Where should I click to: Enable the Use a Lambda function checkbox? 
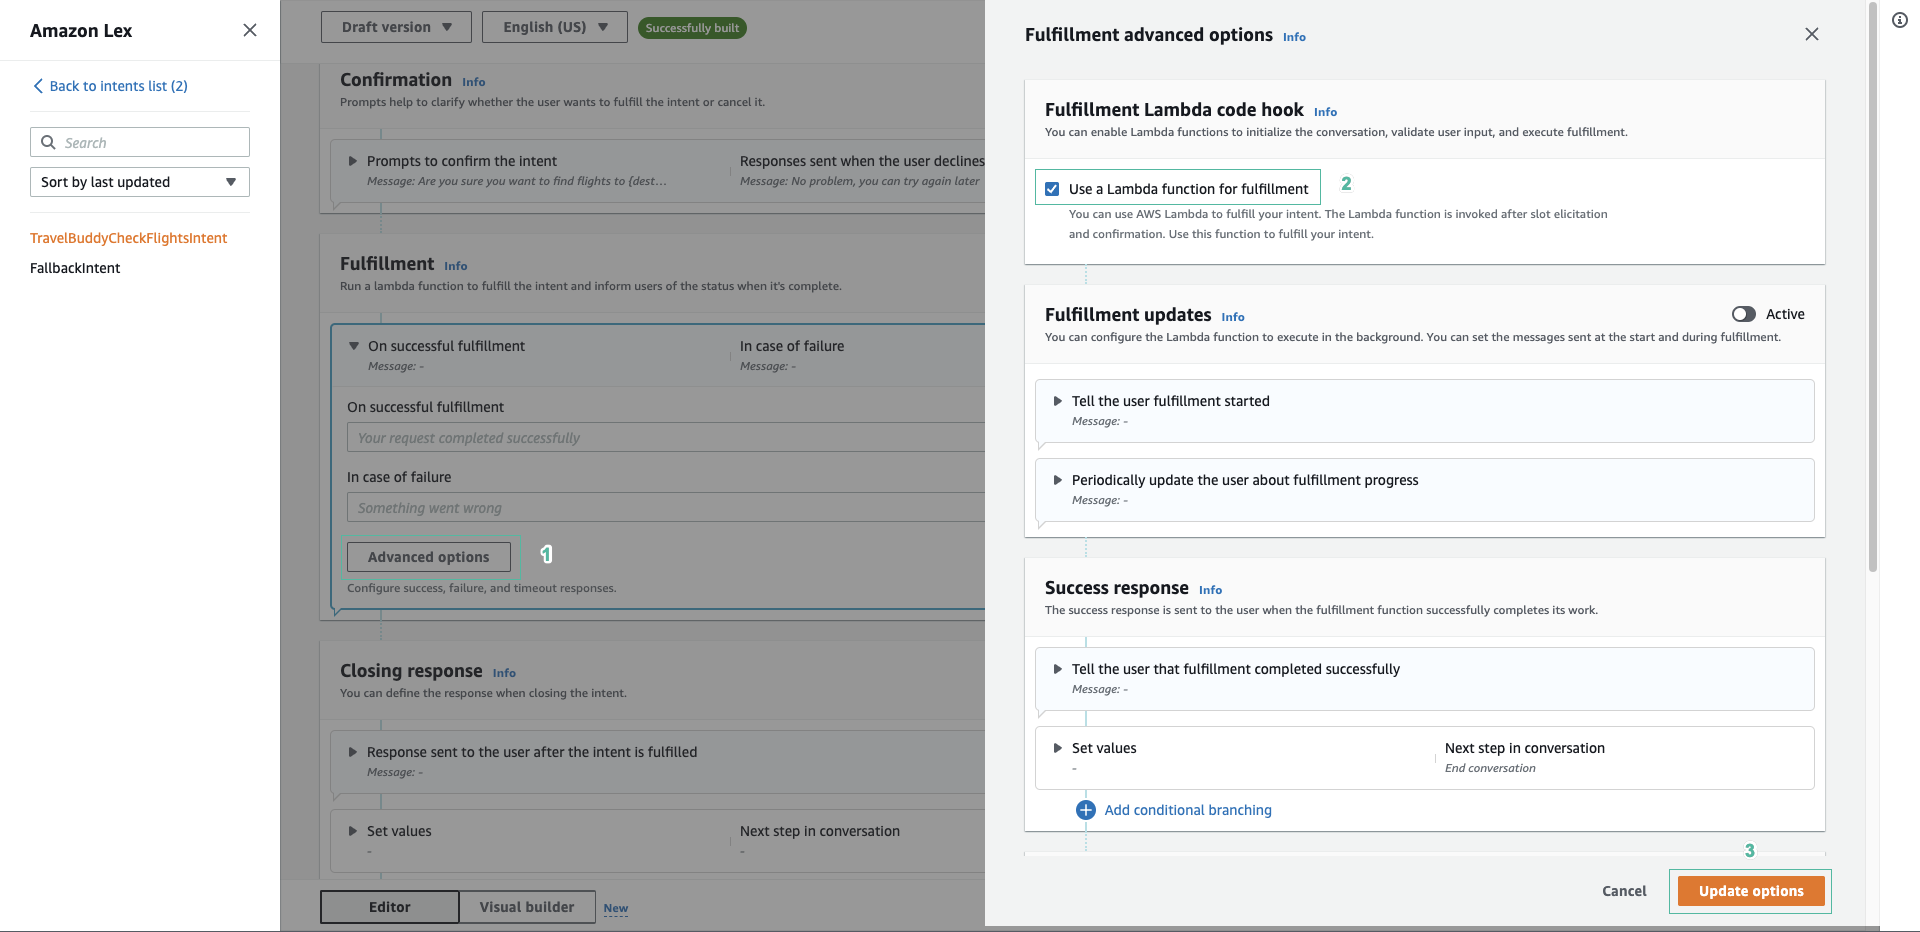pyautogui.click(x=1052, y=189)
